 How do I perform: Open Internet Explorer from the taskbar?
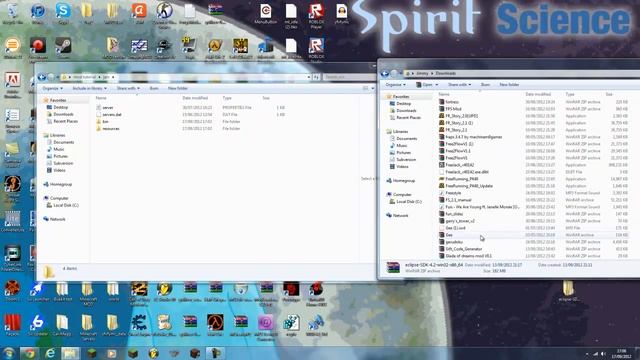(50, 353)
